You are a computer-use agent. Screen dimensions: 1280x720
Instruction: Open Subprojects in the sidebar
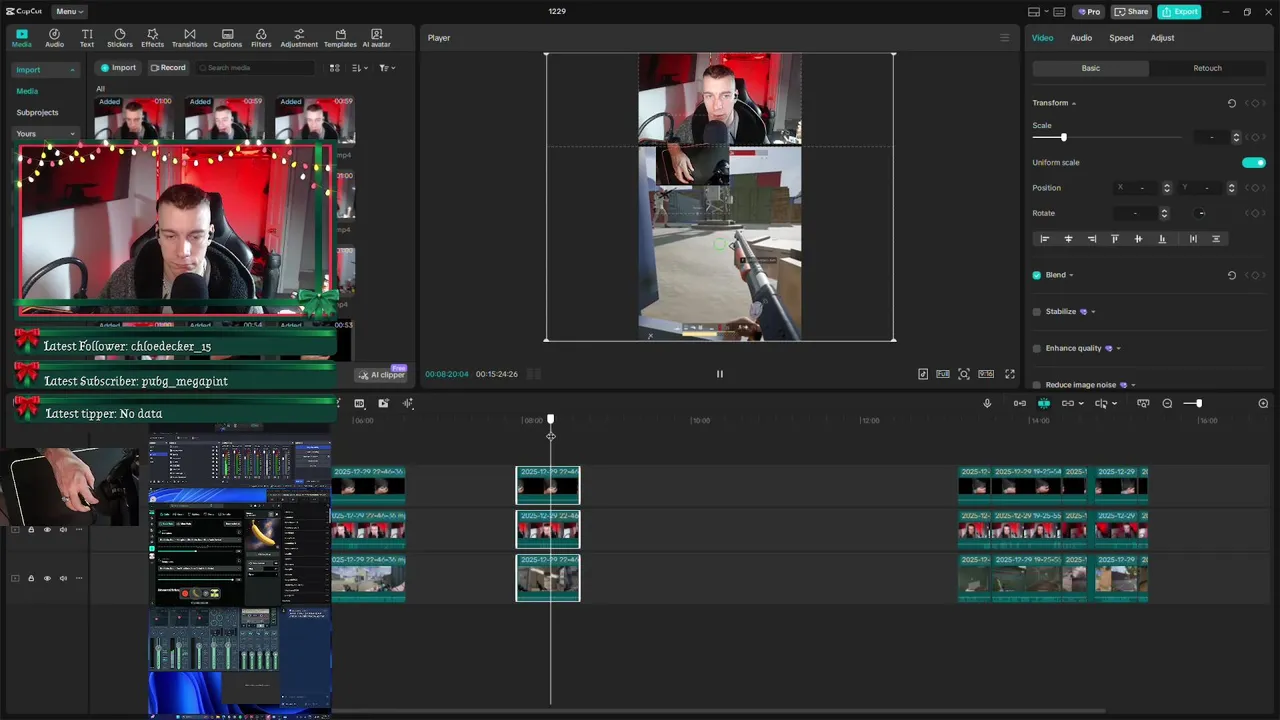pos(38,113)
